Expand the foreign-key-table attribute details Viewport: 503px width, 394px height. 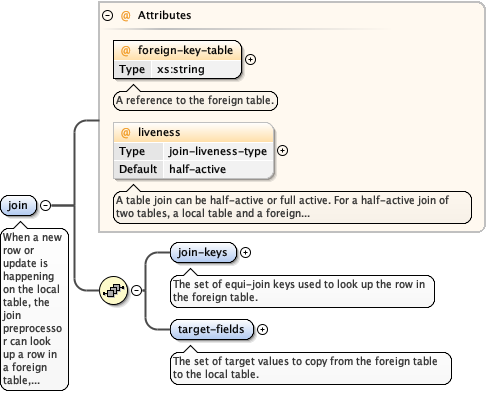[x=250, y=60]
